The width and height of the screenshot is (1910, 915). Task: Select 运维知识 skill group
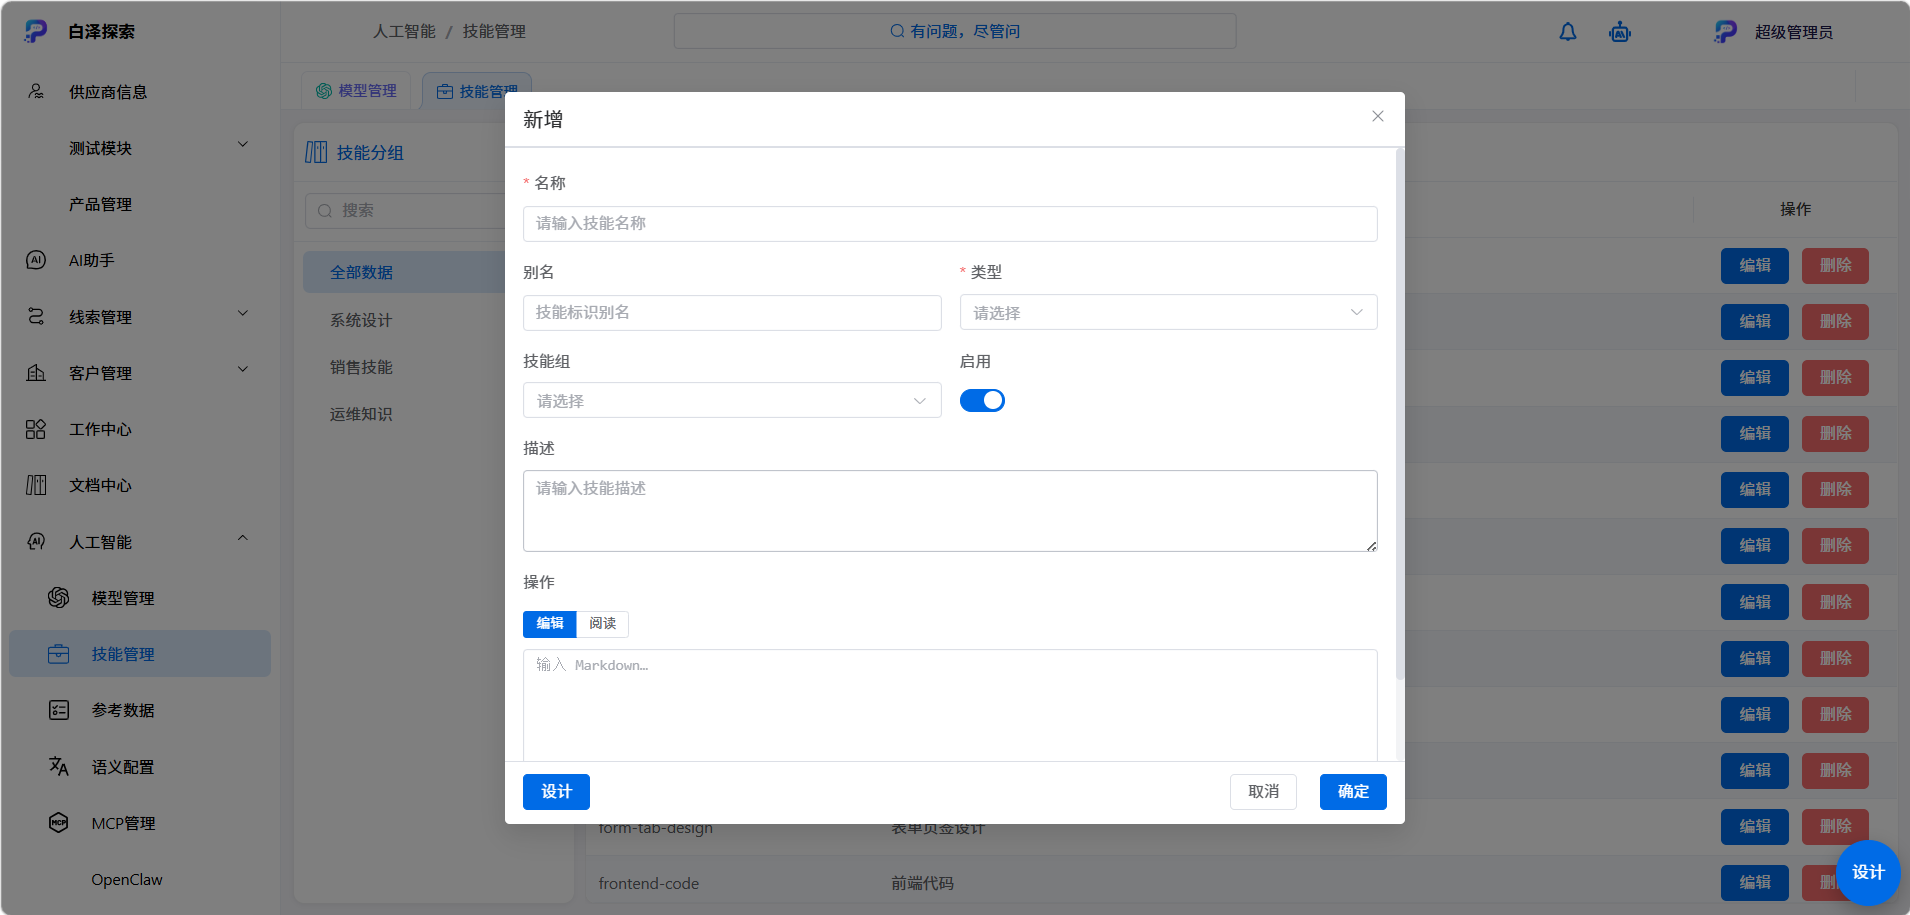361,414
